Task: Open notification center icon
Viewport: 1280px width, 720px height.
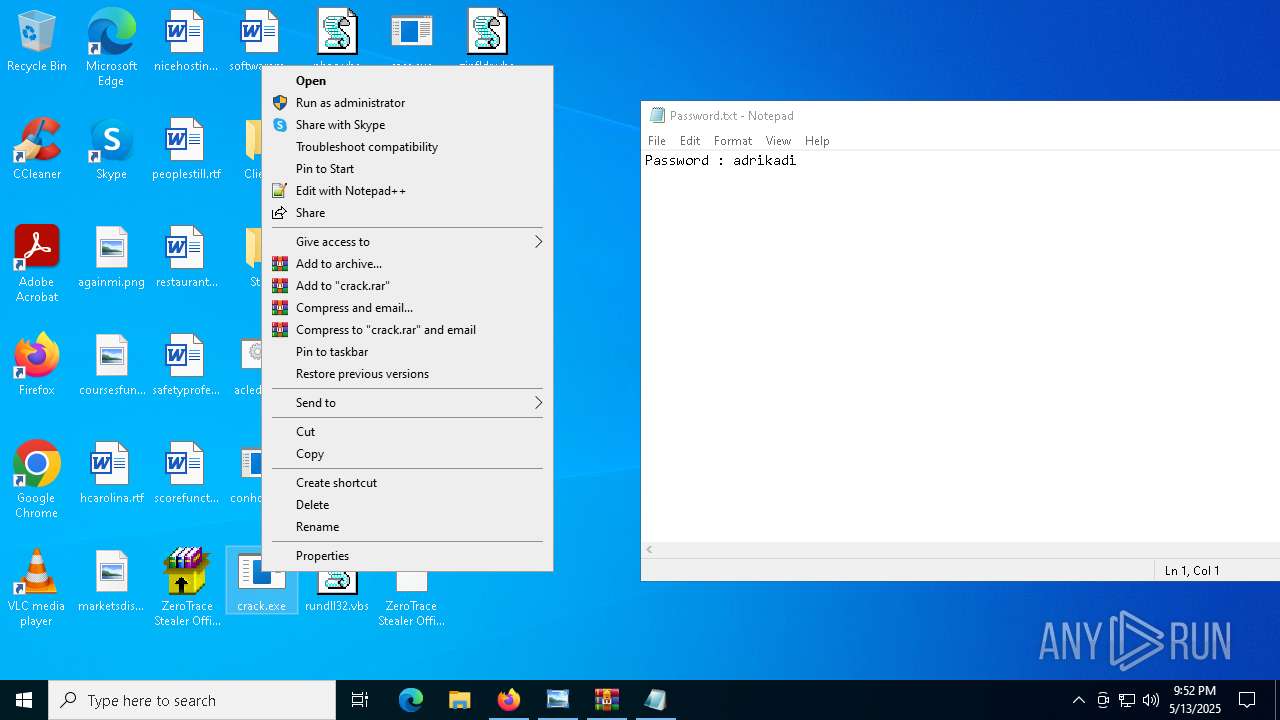Action: click(1247, 700)
